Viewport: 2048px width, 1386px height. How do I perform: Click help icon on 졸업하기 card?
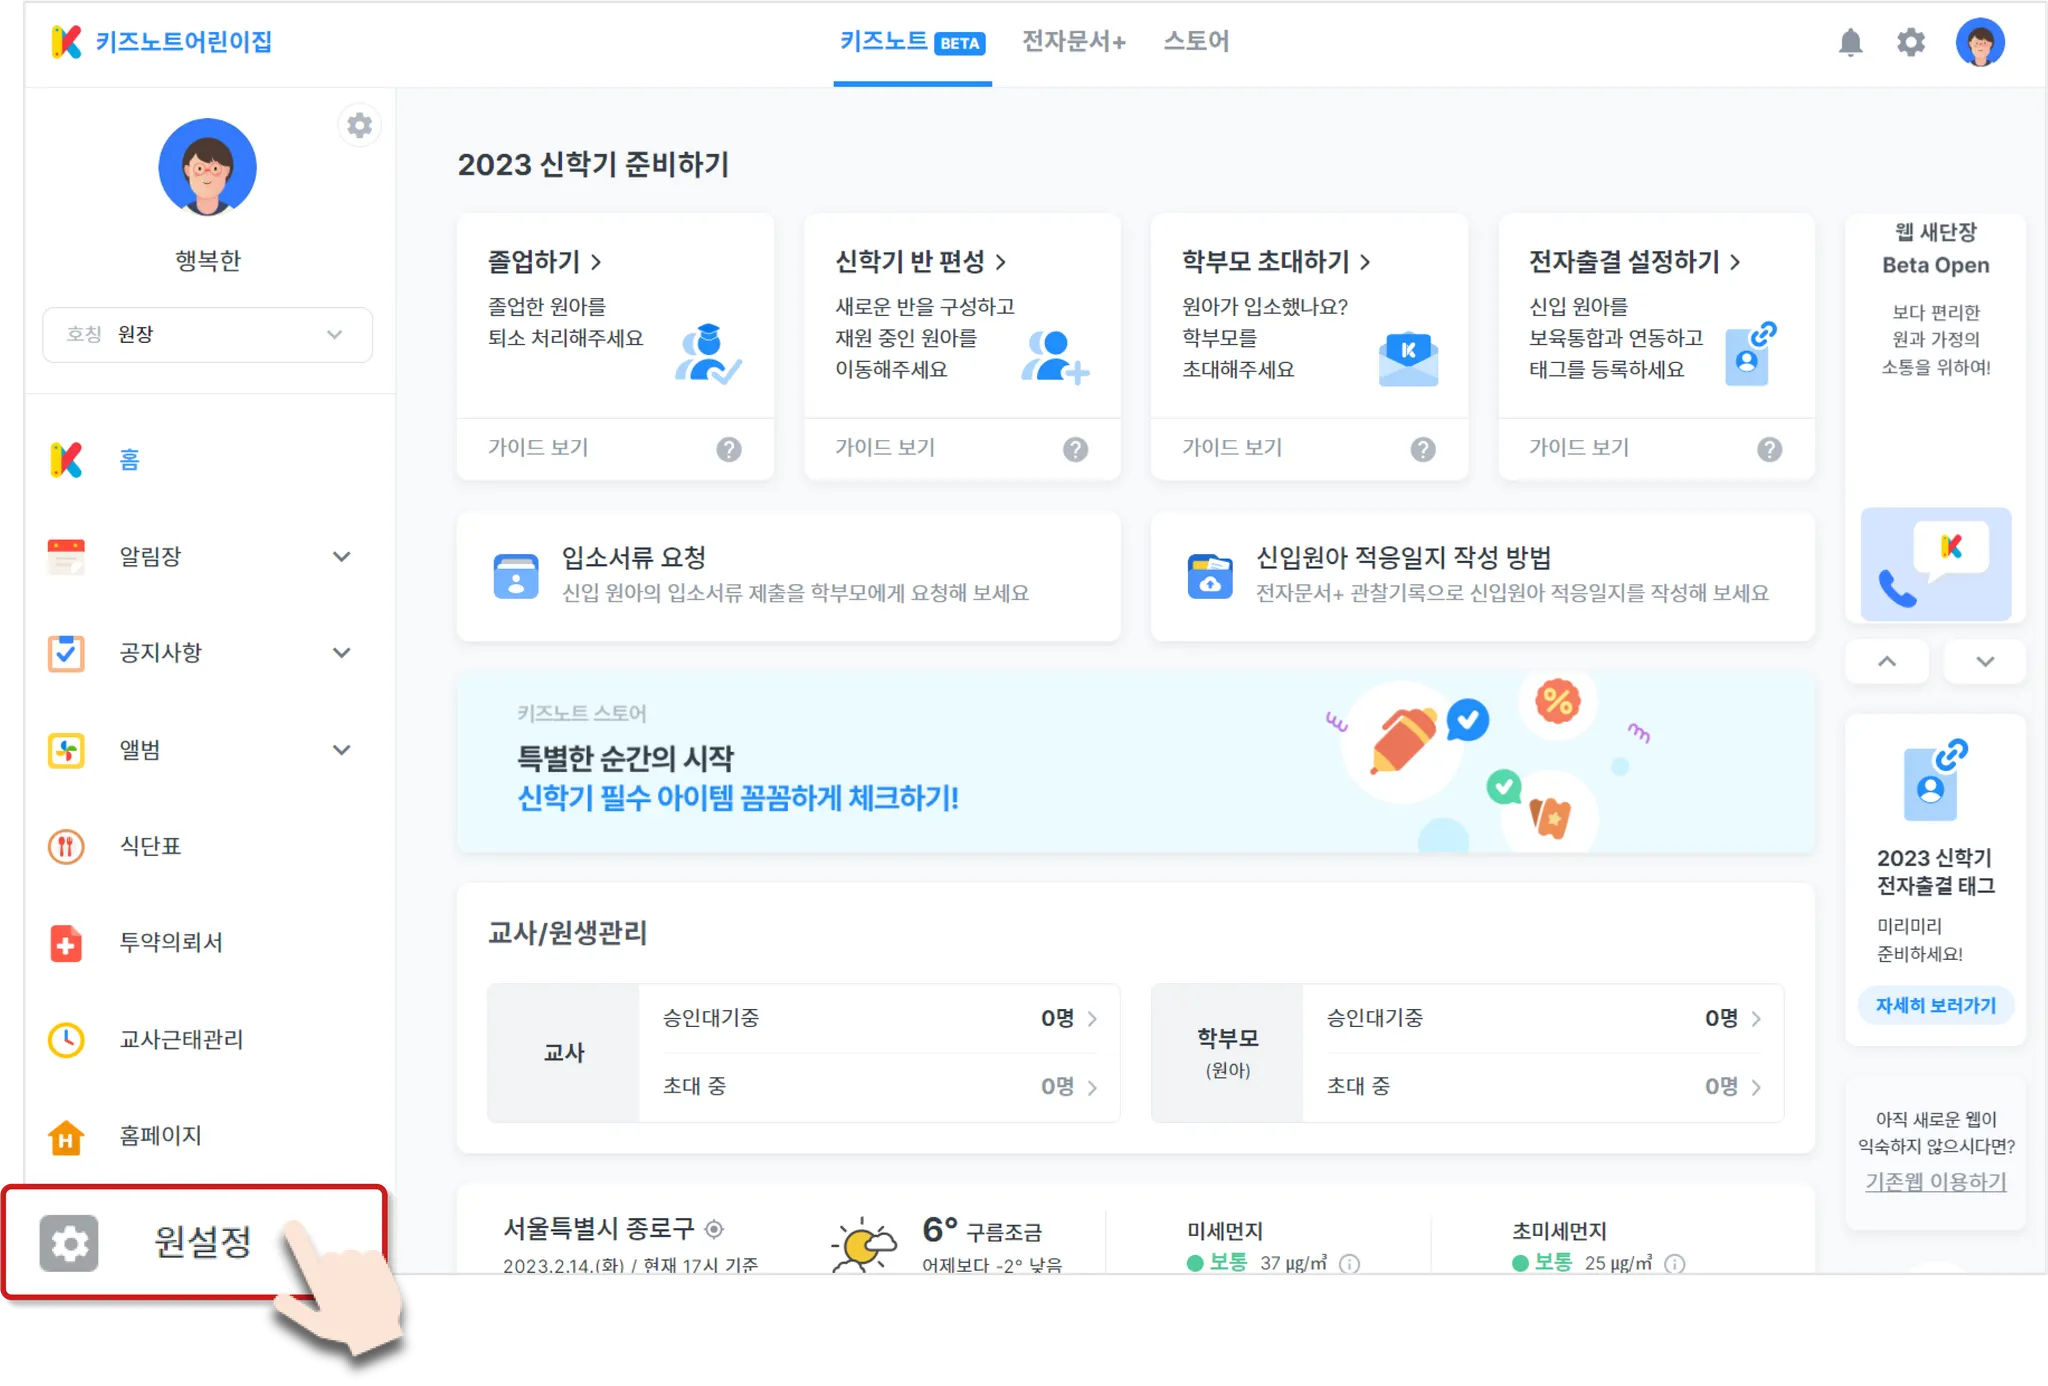729,449
